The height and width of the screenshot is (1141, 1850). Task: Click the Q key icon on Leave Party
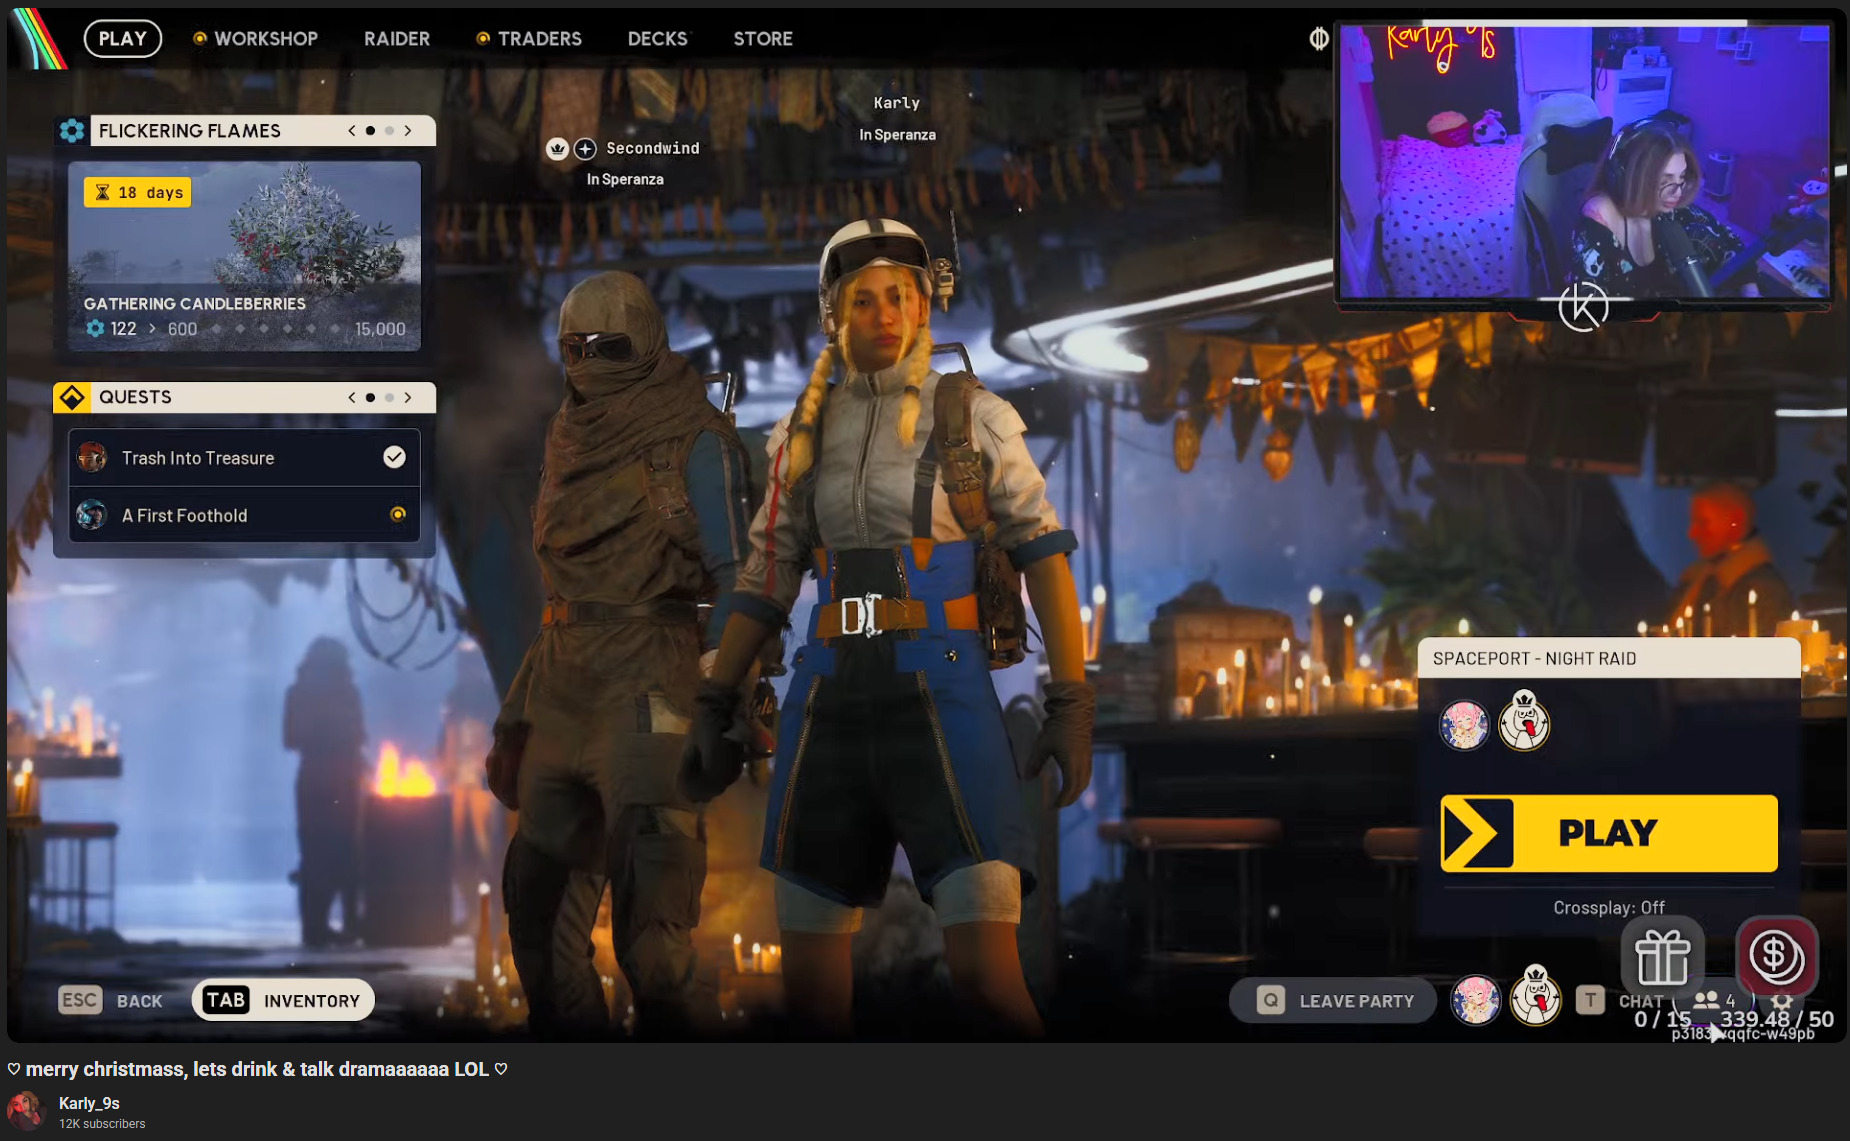point(1270,1001)
